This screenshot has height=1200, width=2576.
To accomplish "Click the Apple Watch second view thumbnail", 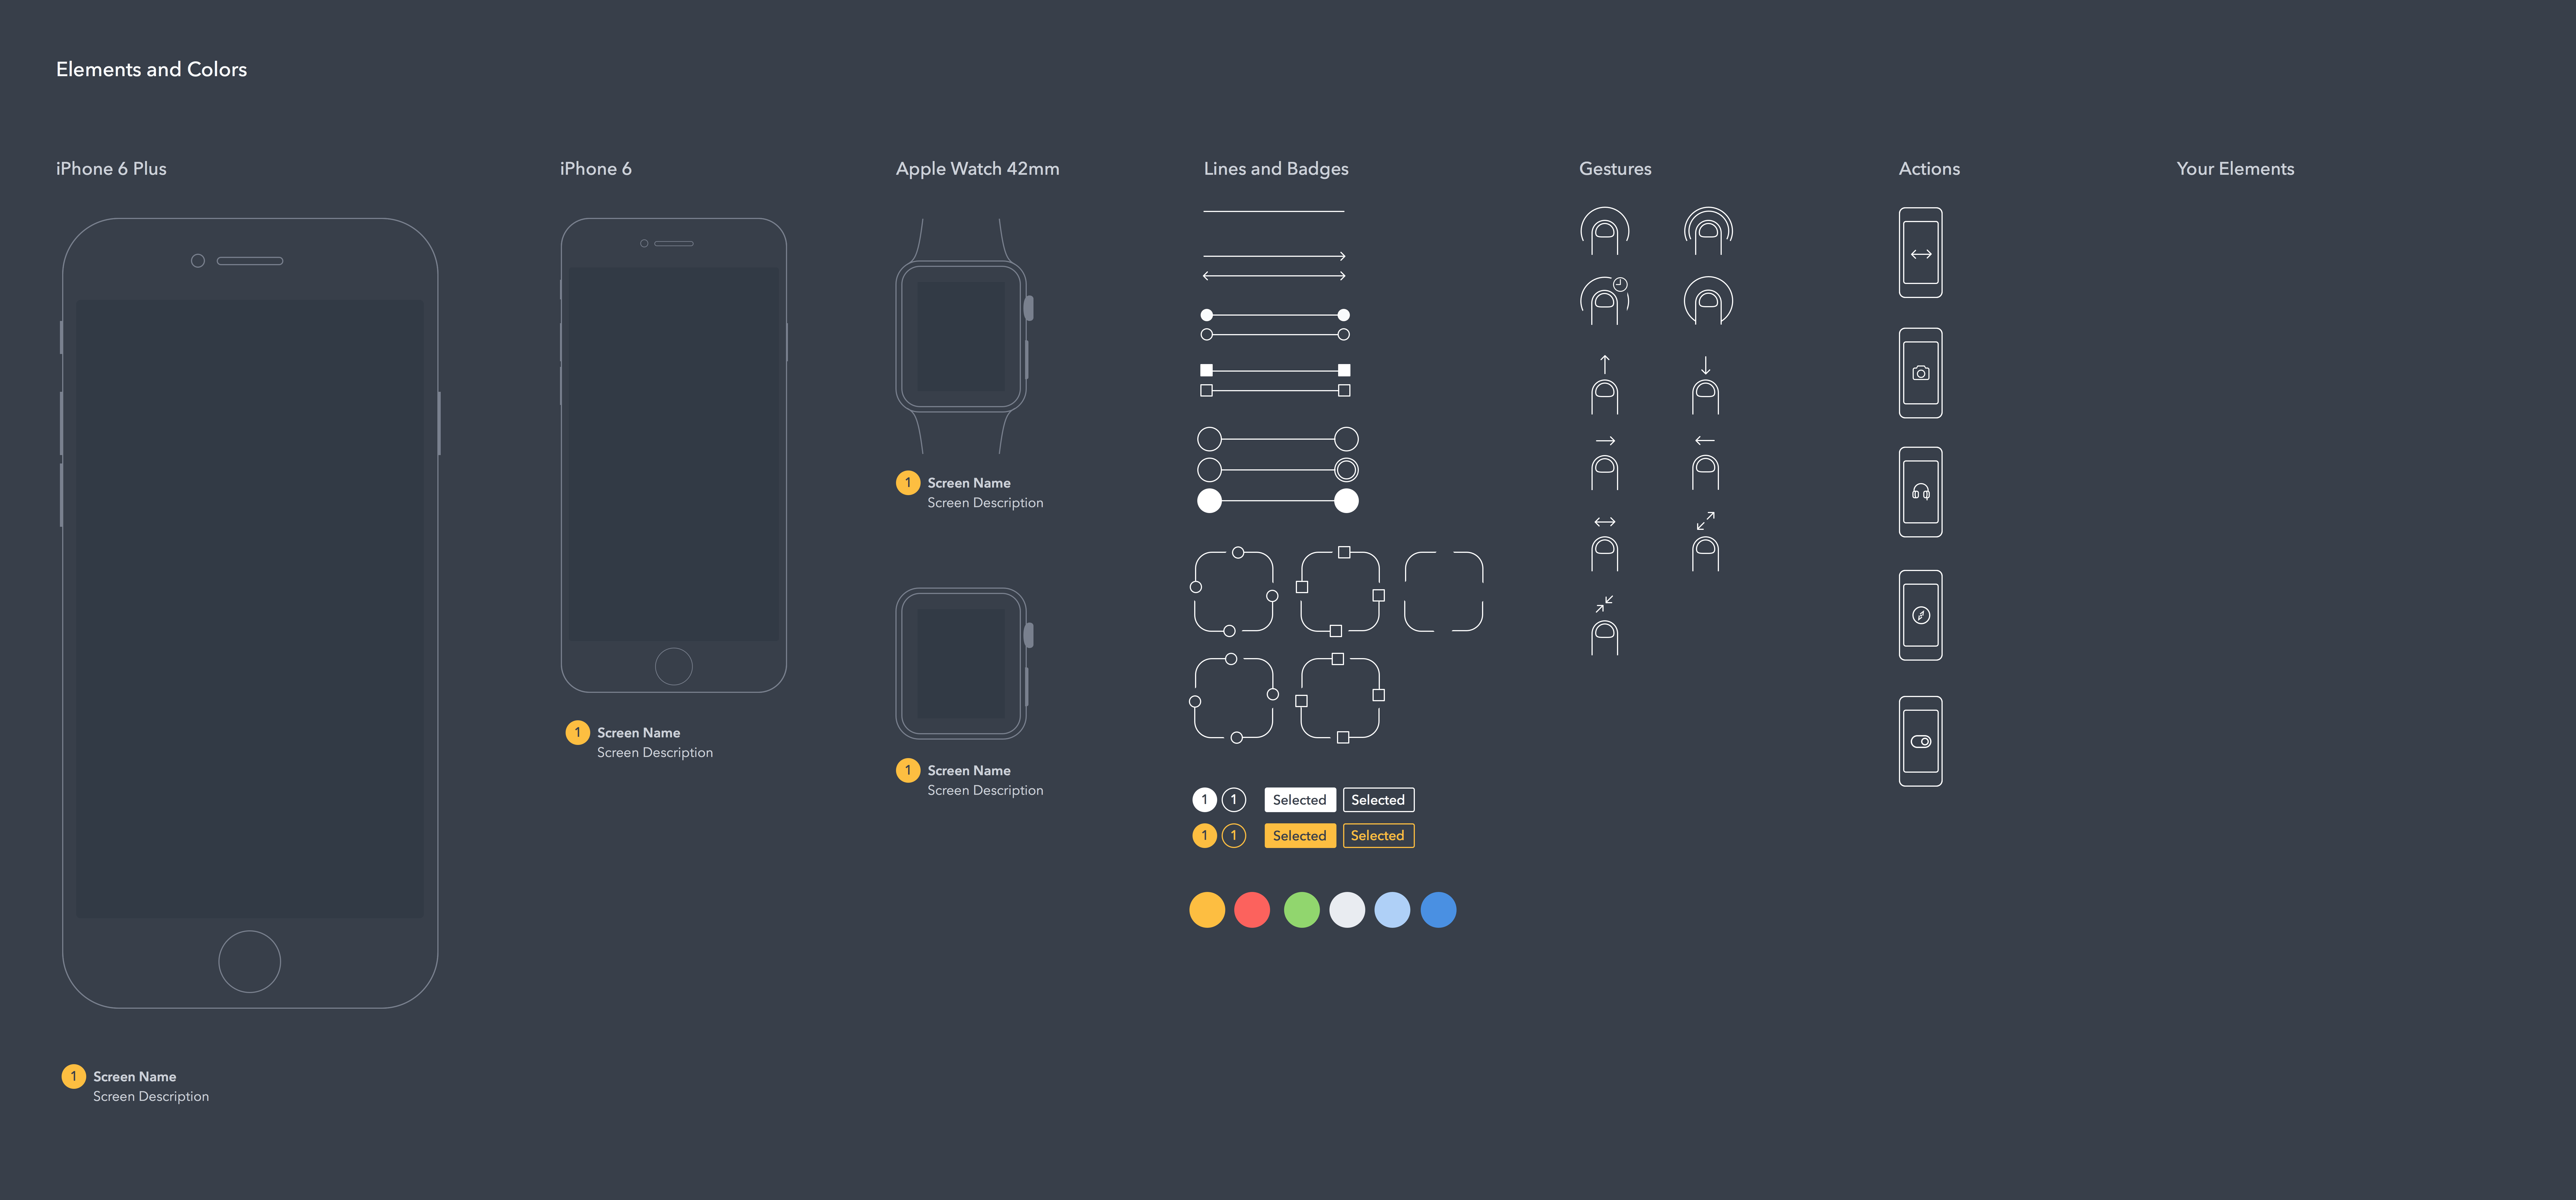I will 961,666.
